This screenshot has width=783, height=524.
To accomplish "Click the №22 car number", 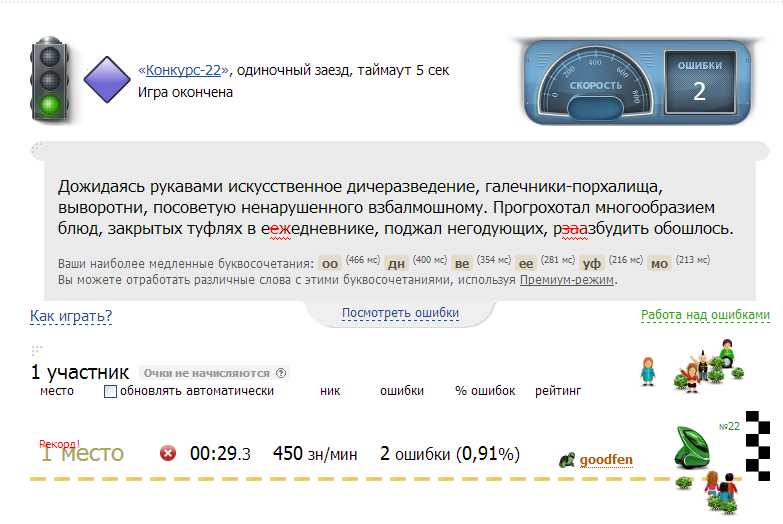I will [730, 426].
